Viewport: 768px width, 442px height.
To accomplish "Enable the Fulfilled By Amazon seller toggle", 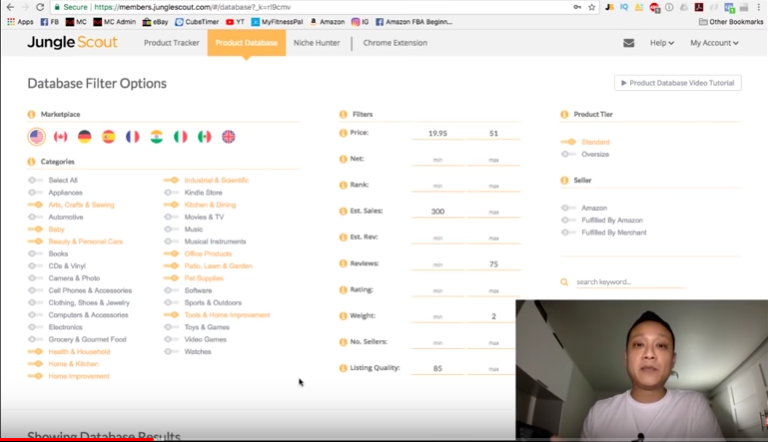I will coord(568,221).
